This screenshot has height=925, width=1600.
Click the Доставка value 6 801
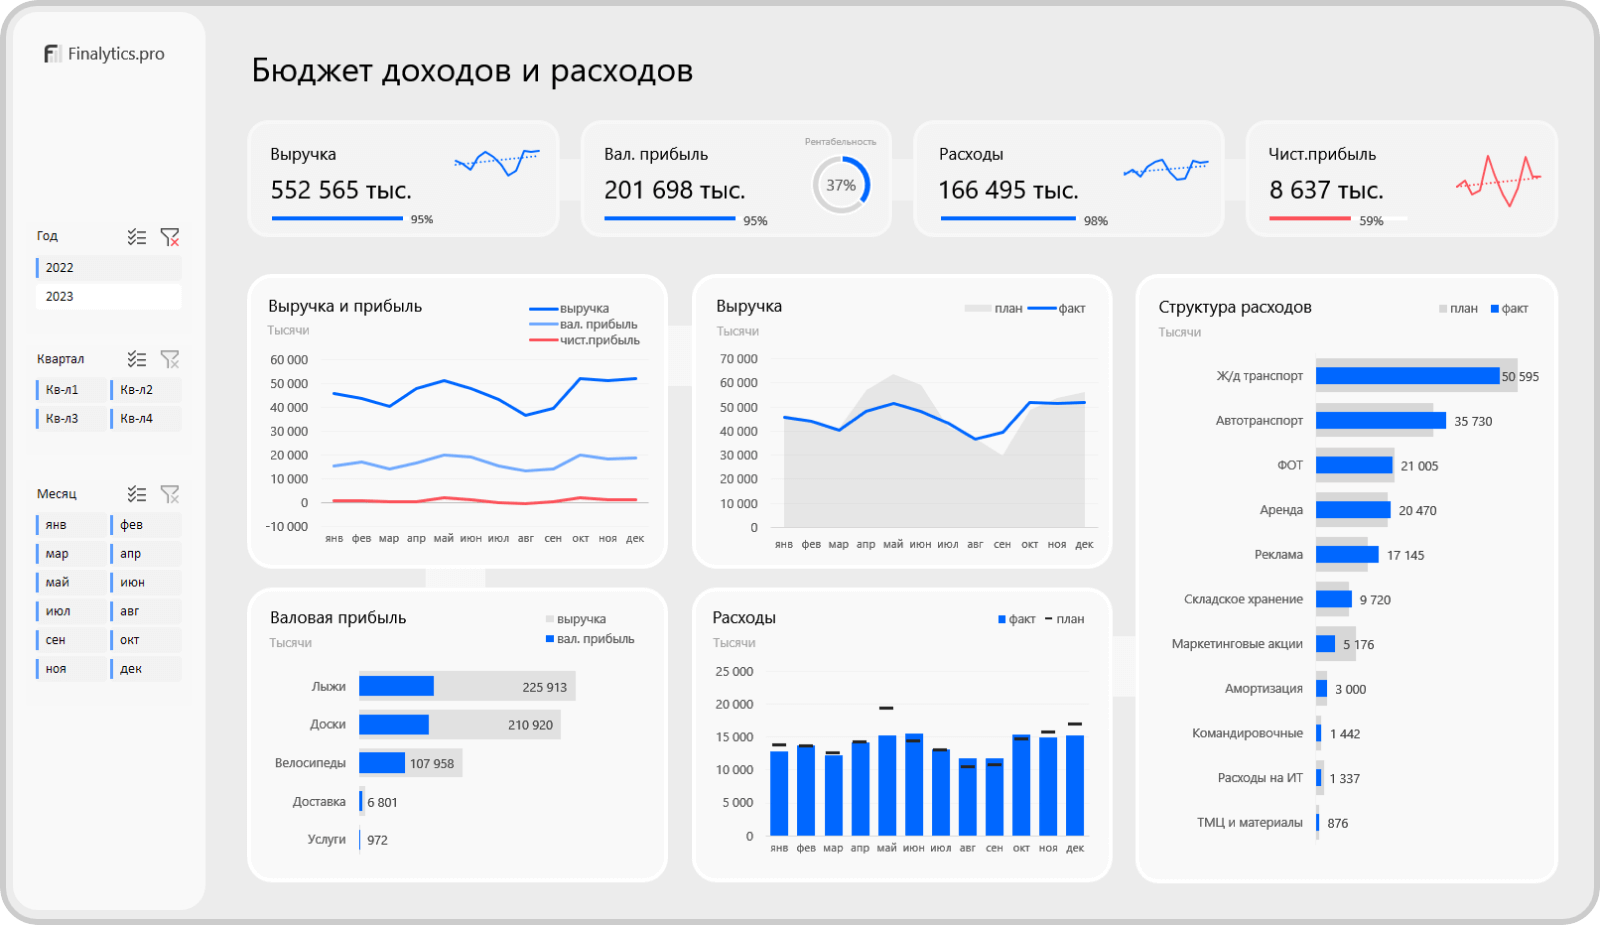(382, 802)
